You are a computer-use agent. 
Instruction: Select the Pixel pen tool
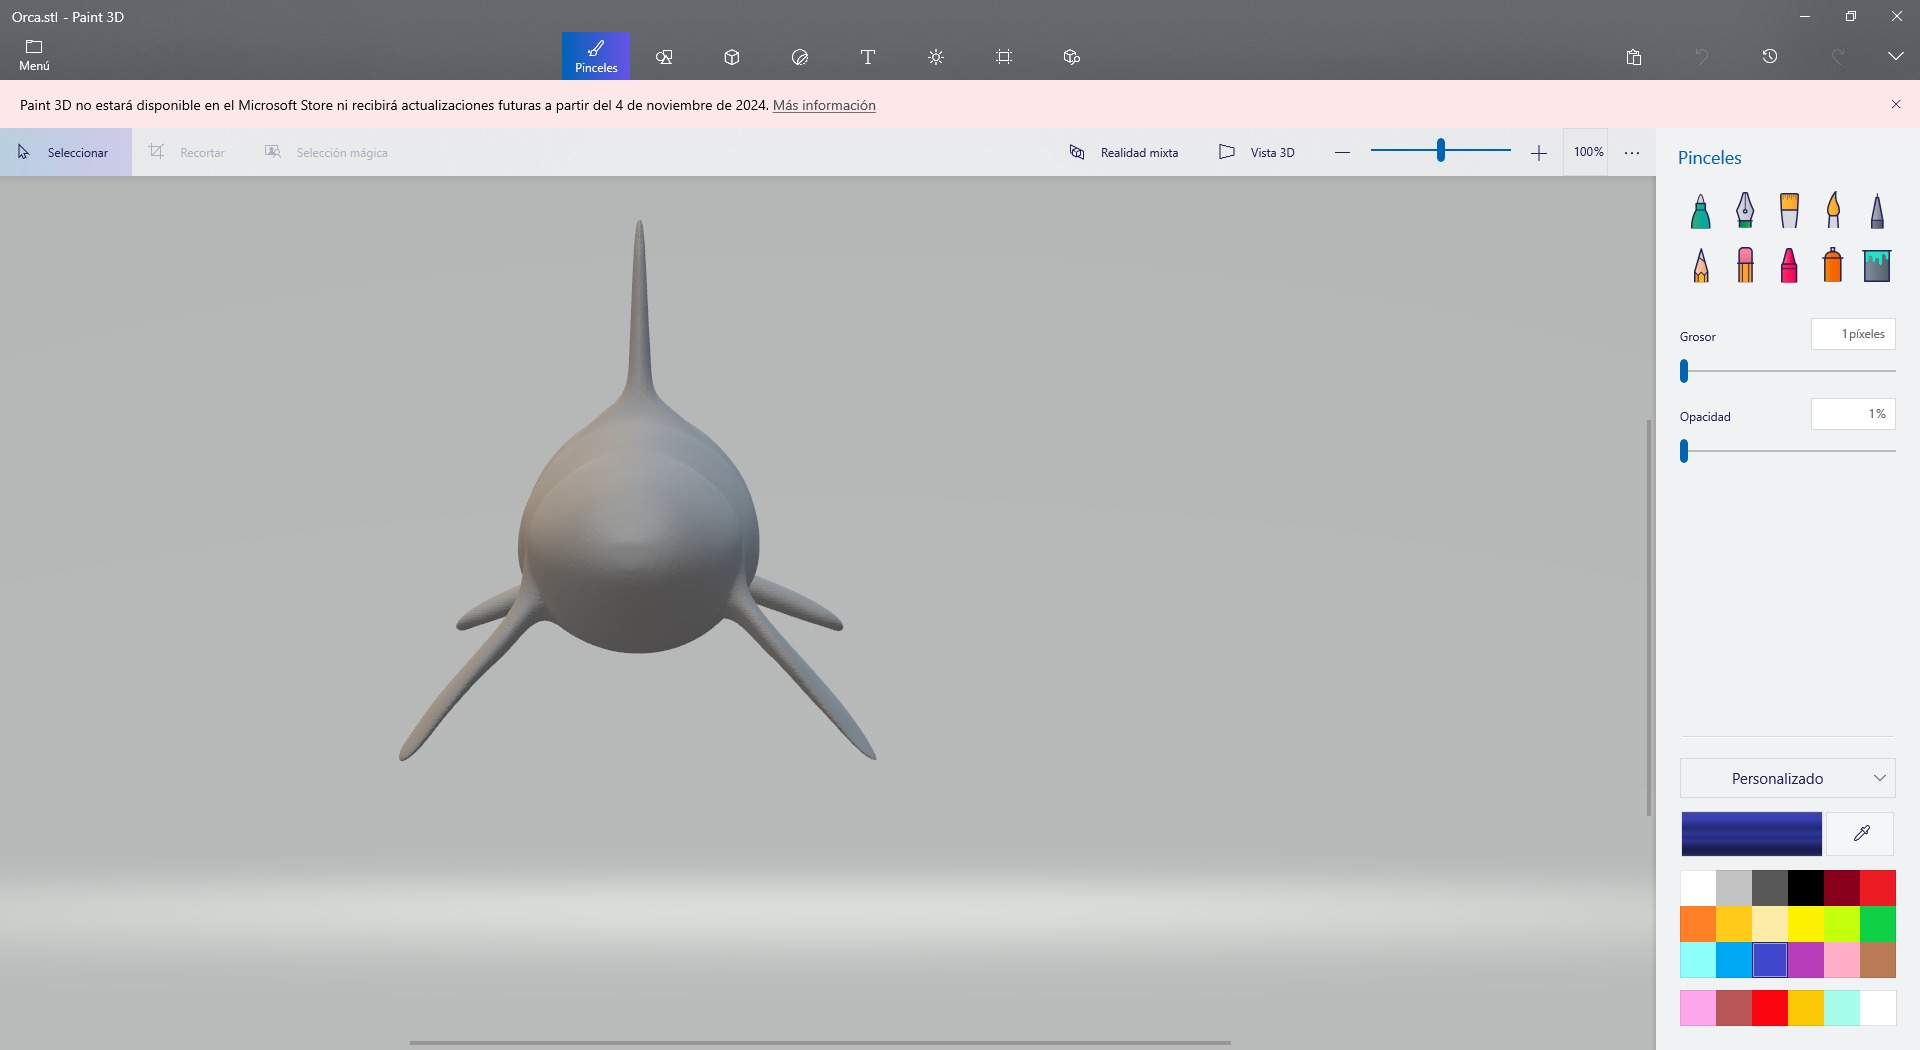tap(1877, 211)
